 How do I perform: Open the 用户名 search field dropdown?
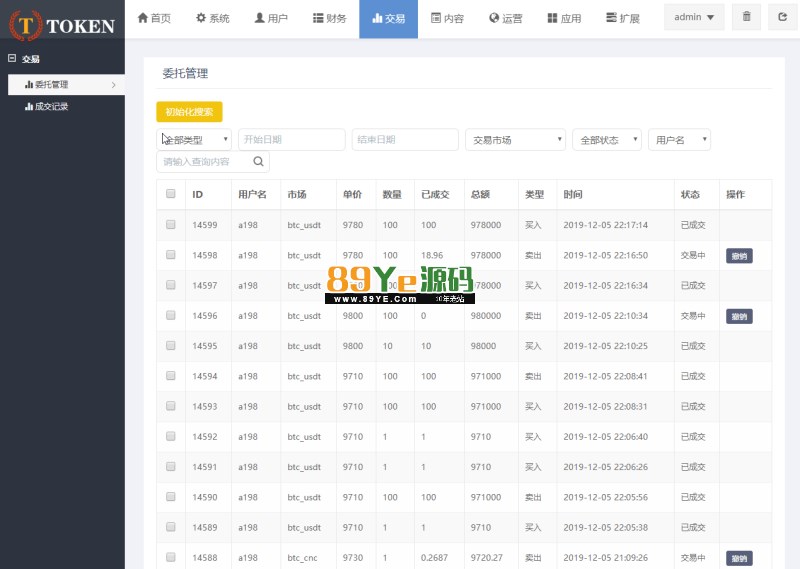679,139
